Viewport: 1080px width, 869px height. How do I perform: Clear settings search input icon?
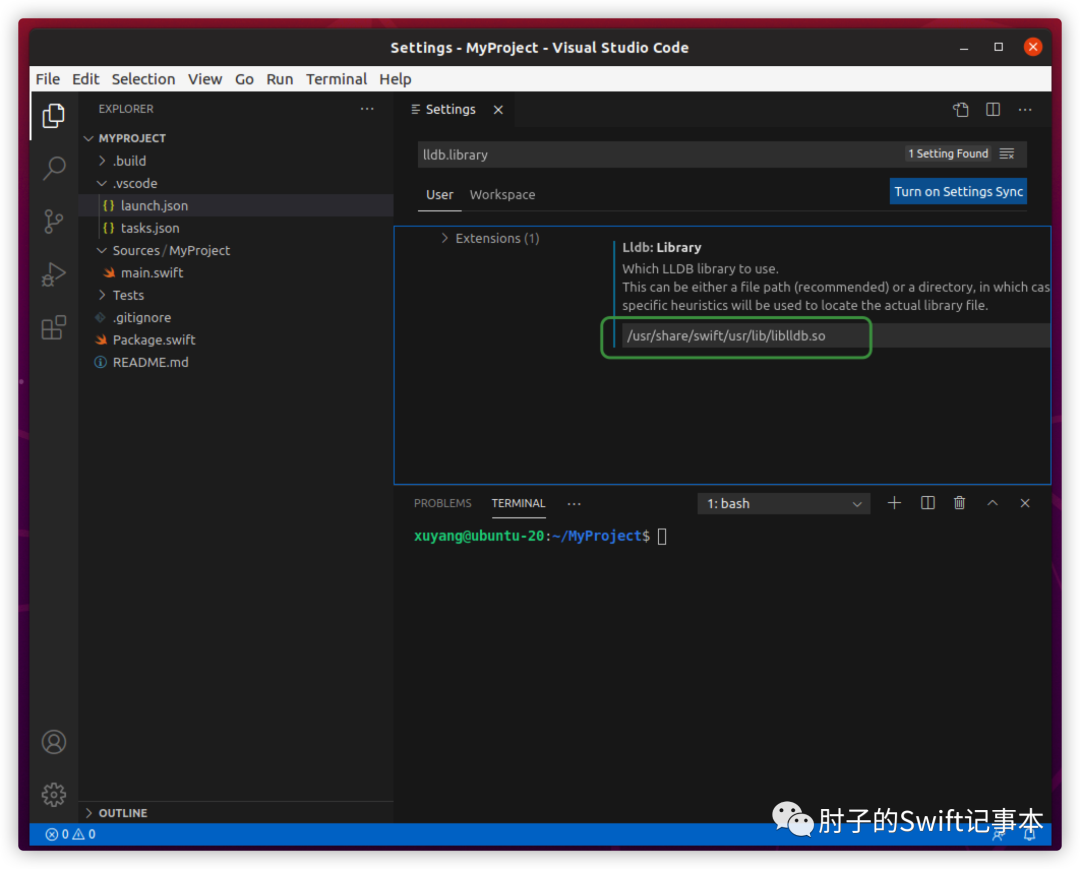point(1007,154)
